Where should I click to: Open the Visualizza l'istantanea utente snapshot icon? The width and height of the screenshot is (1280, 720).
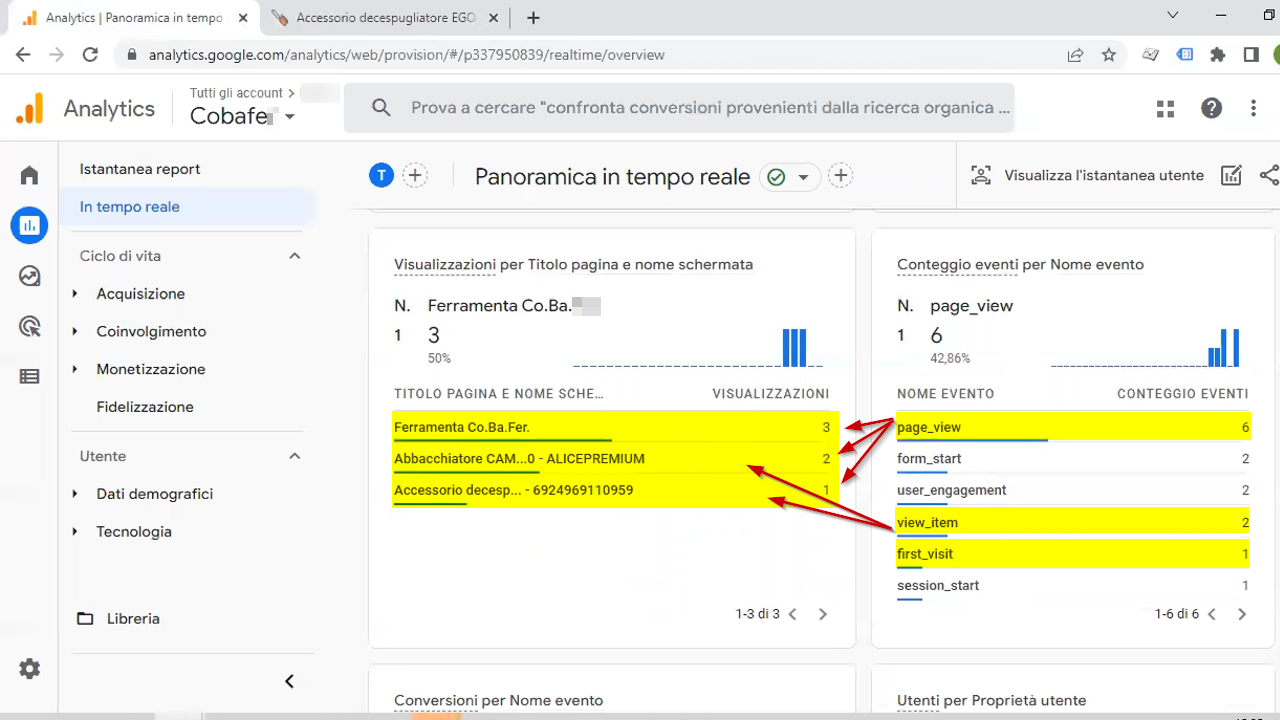click(981, 175)
